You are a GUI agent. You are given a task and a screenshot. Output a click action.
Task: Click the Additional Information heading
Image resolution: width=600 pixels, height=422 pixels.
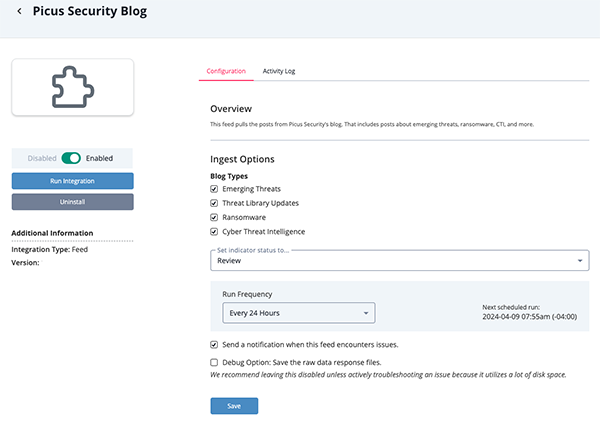[x=52, y=233]
